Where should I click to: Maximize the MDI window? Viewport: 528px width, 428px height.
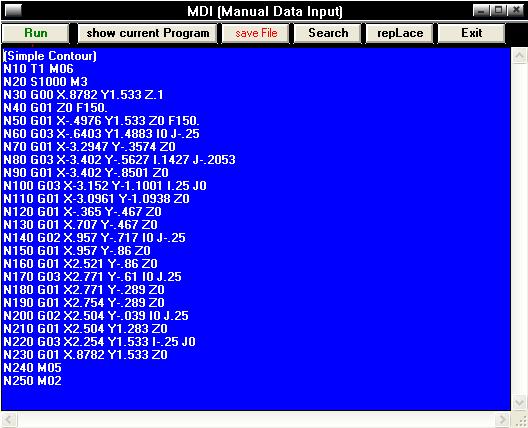click(x=498, y=11)
